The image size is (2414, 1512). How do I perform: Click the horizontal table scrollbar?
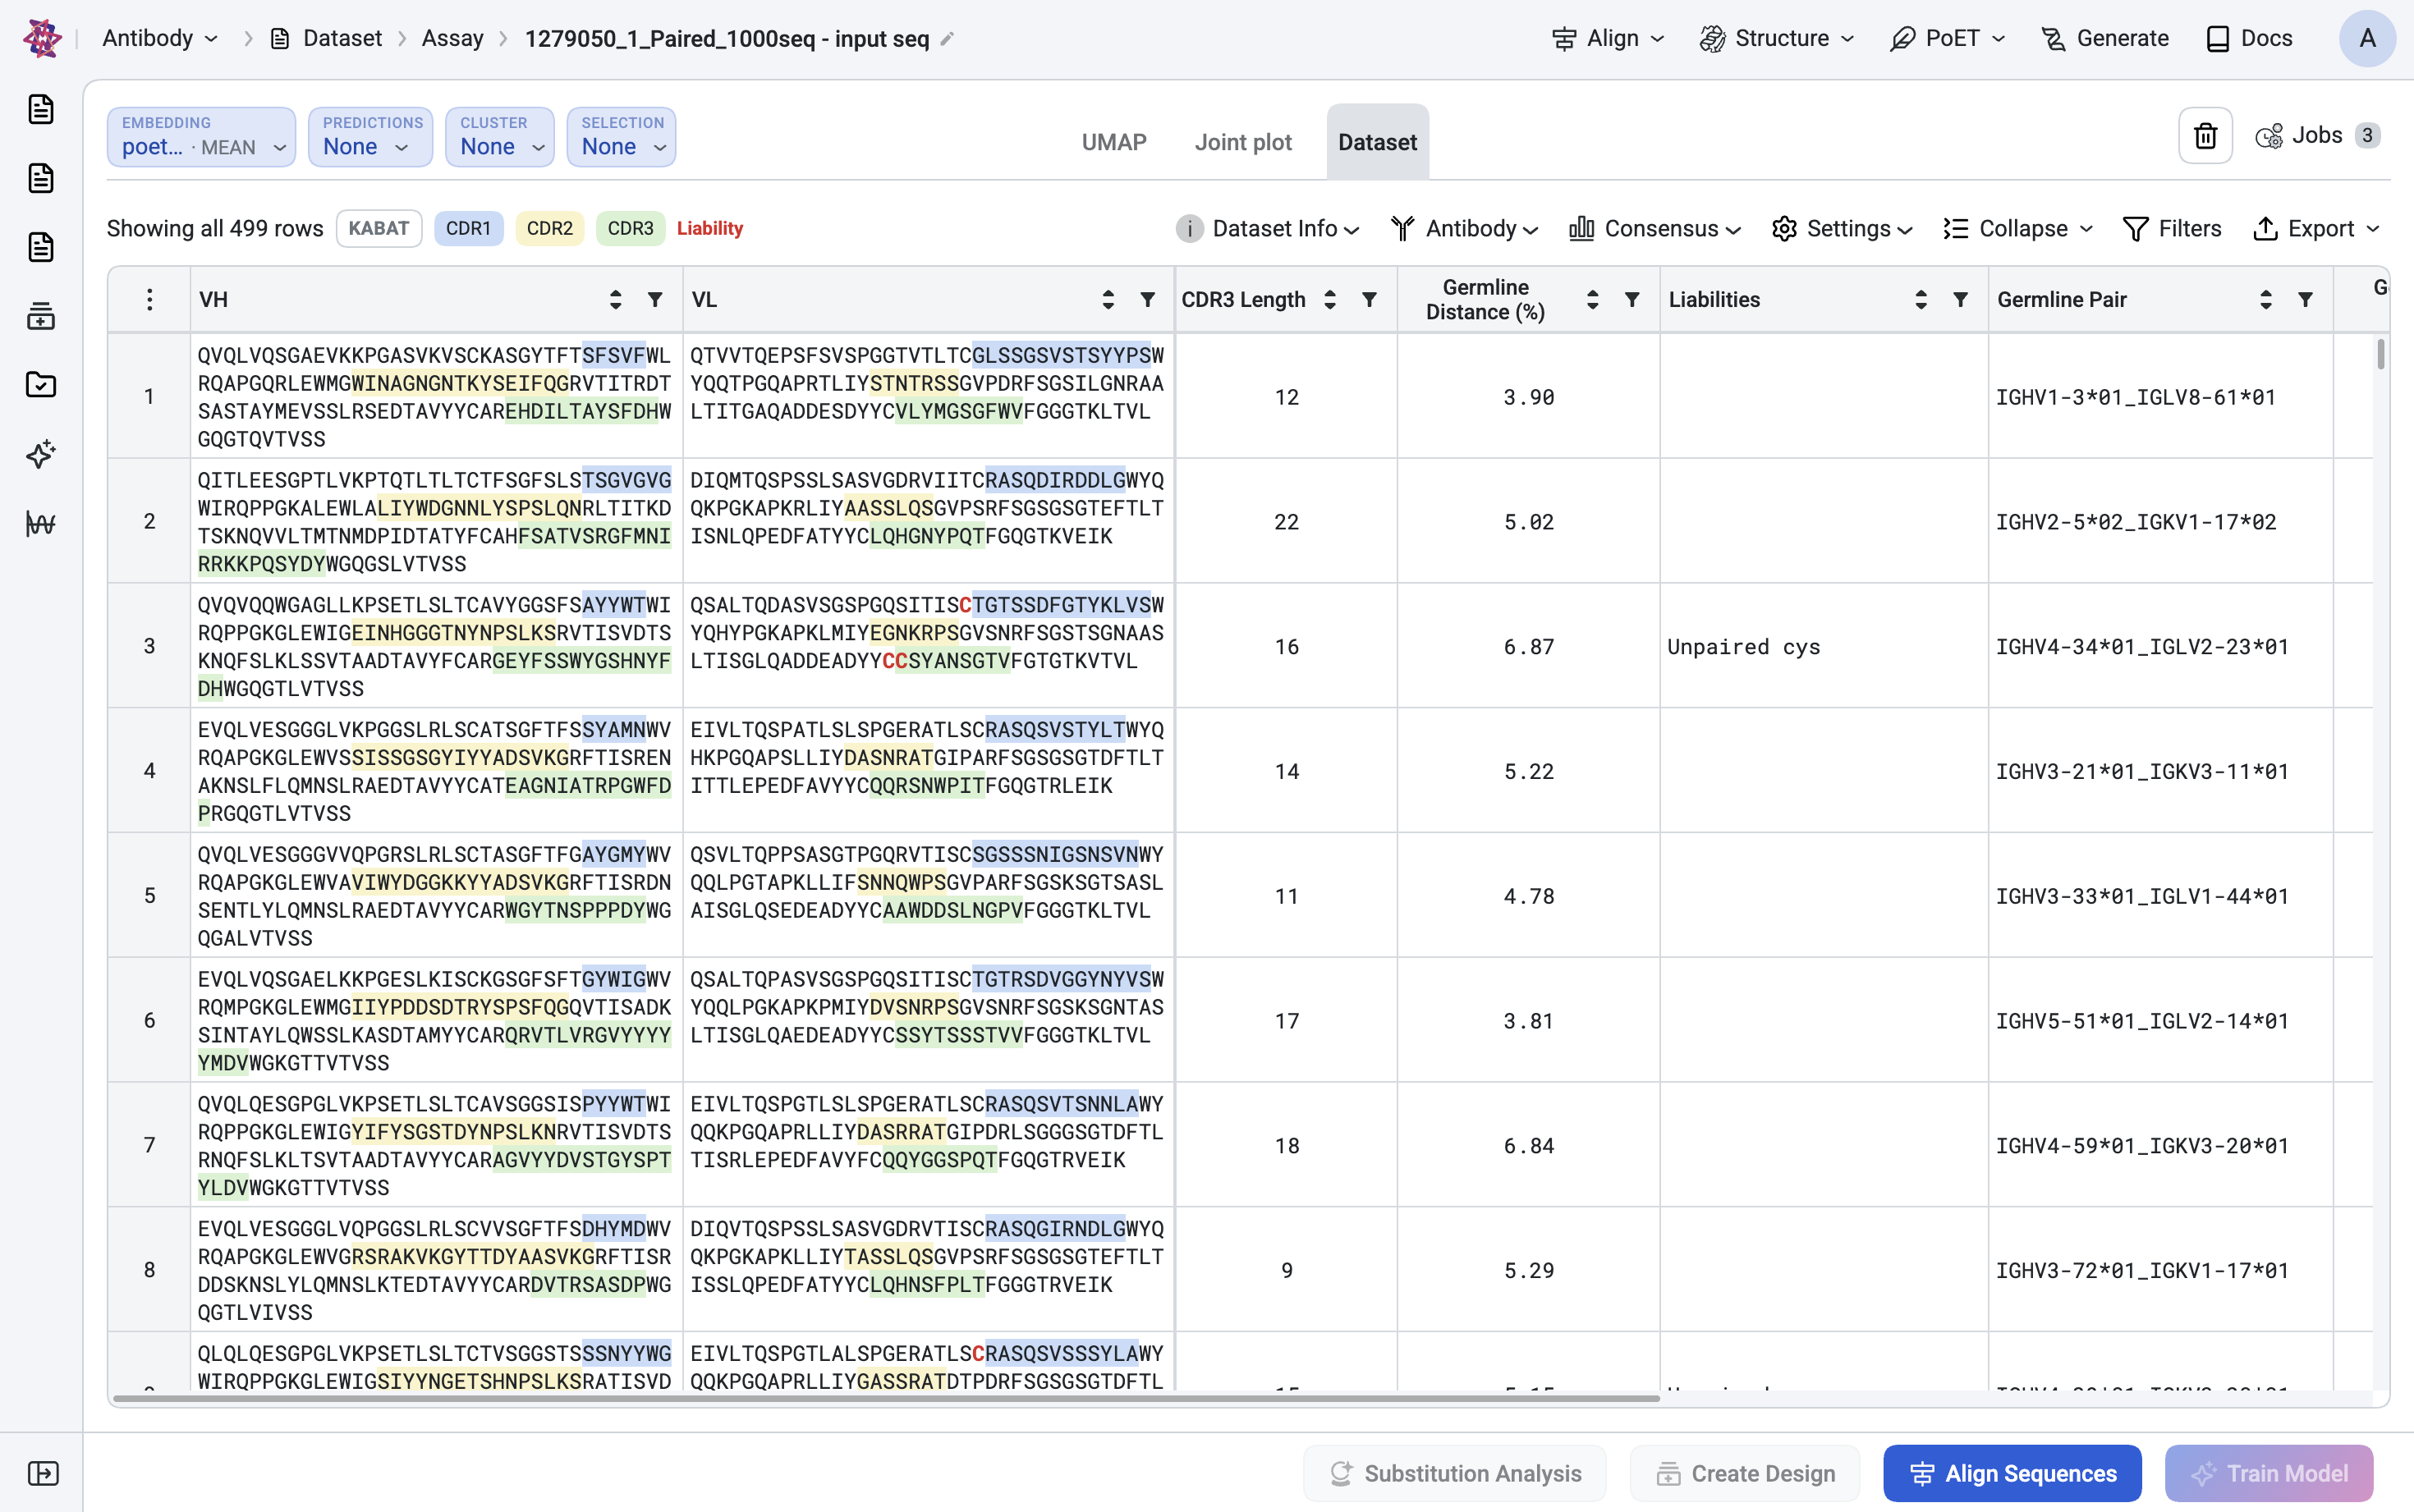(x=886, y=1398)
